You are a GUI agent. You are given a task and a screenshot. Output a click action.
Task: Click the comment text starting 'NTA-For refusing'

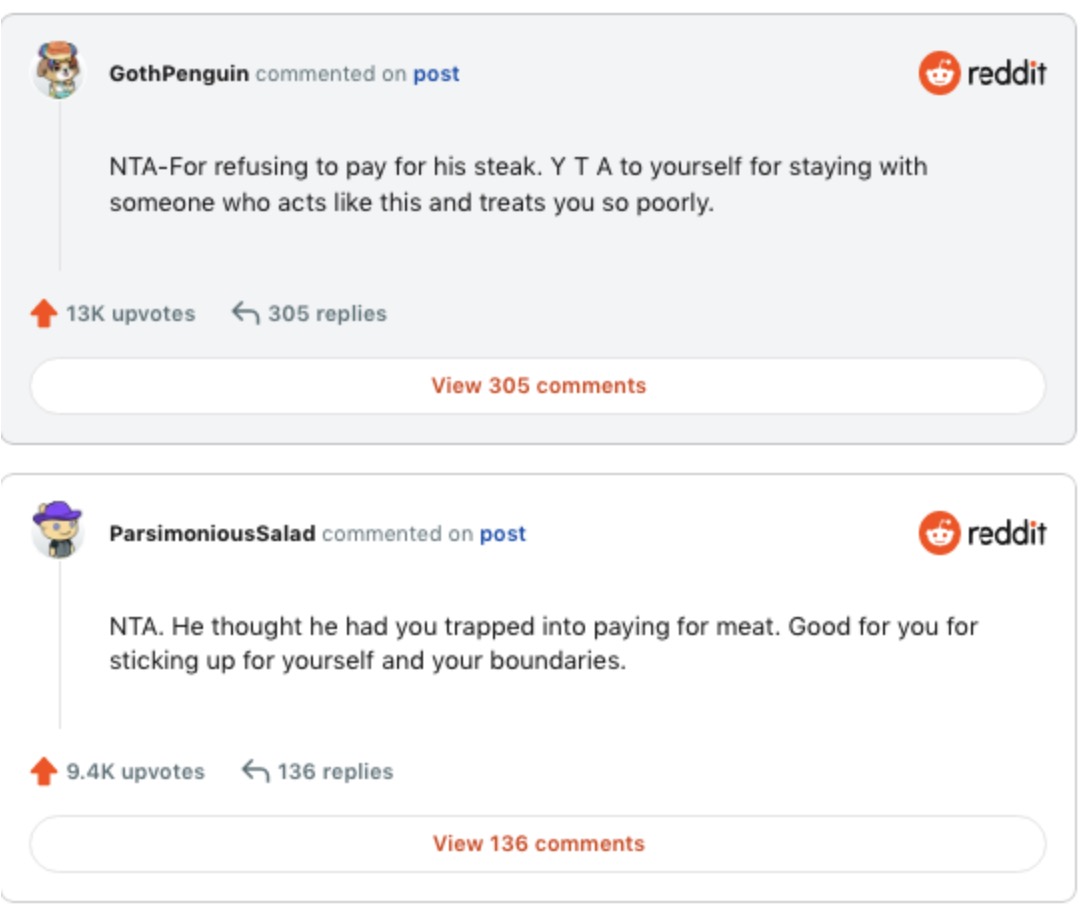point(518,184)
